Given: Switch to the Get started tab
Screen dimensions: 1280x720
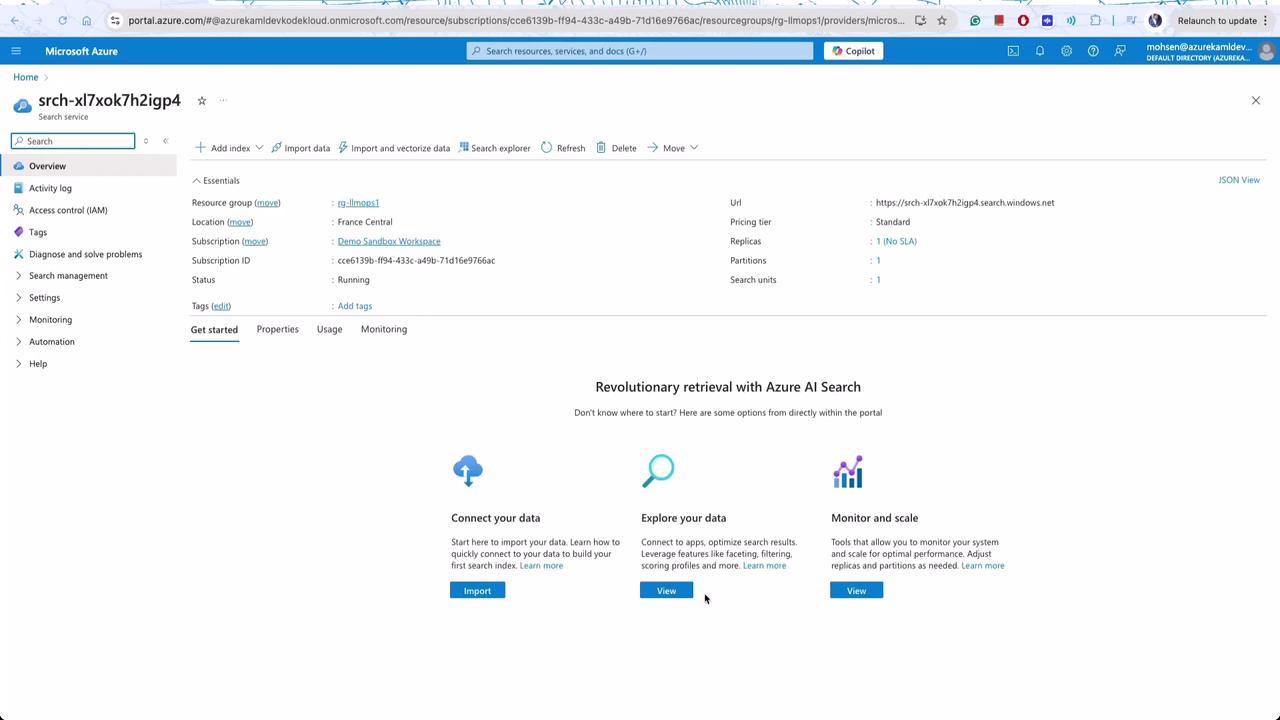Looking at the screenshot, I should (214, 329).
